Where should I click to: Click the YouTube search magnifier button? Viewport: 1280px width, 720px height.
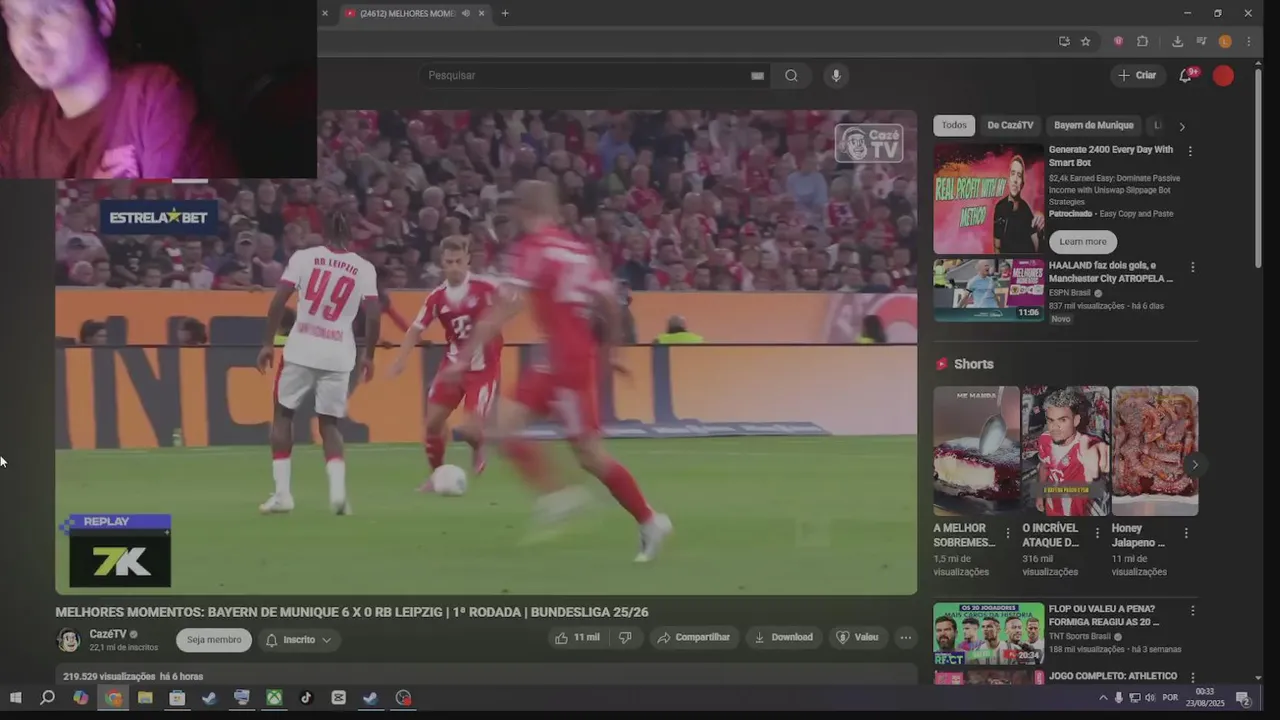791,76
